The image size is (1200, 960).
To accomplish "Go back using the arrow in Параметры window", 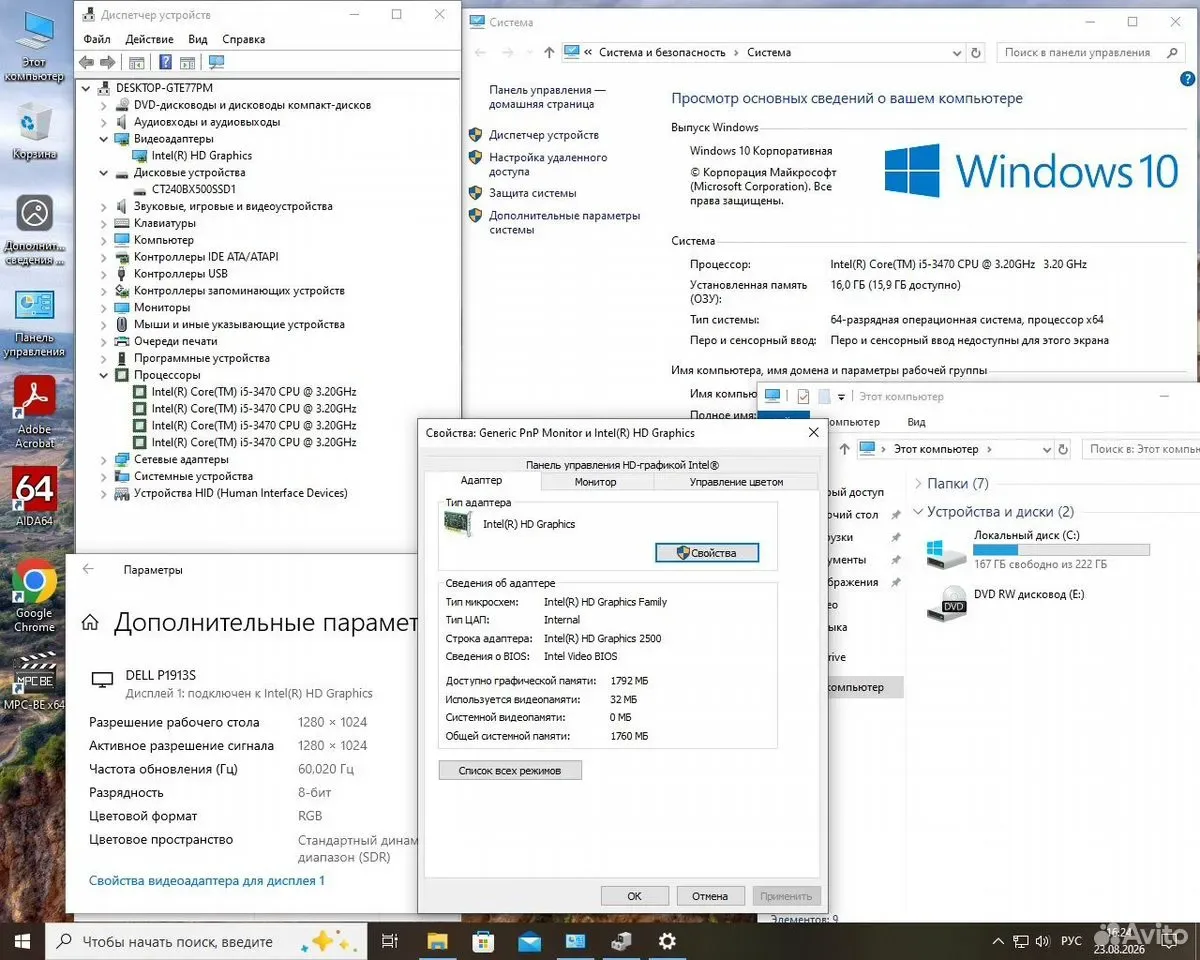I will [x=88, y=569].
